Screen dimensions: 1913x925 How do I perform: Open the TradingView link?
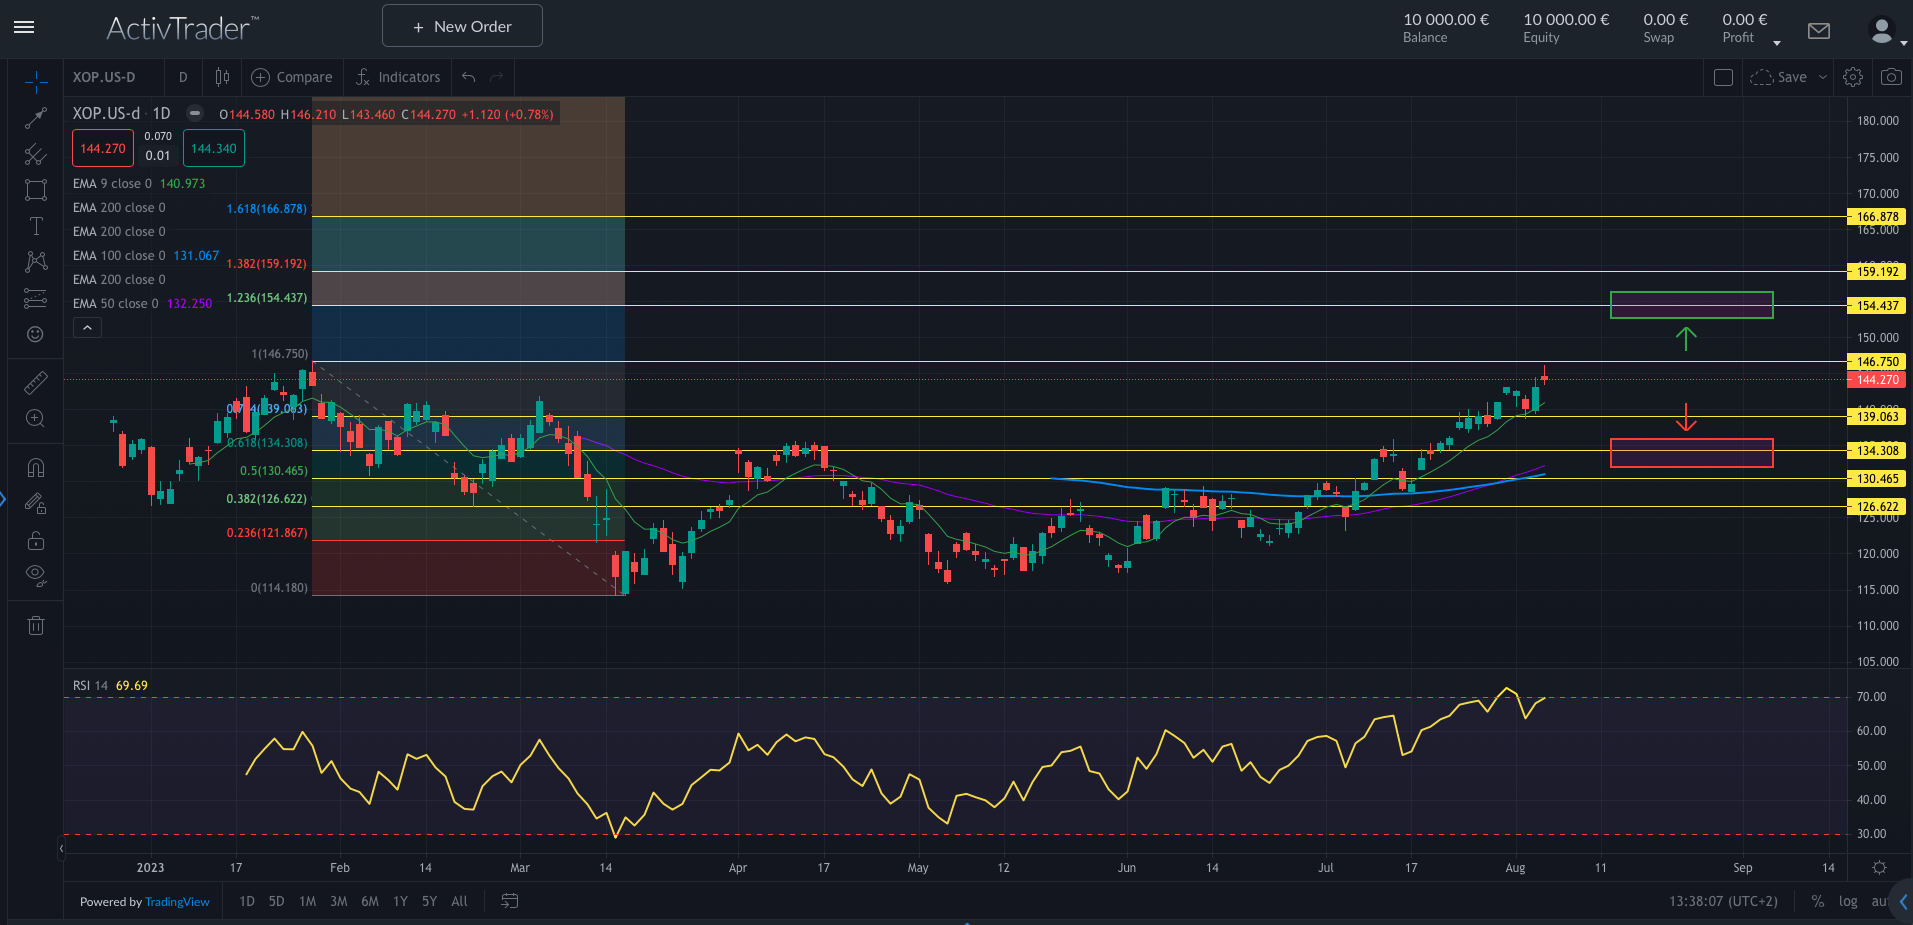tap(177, 902)
